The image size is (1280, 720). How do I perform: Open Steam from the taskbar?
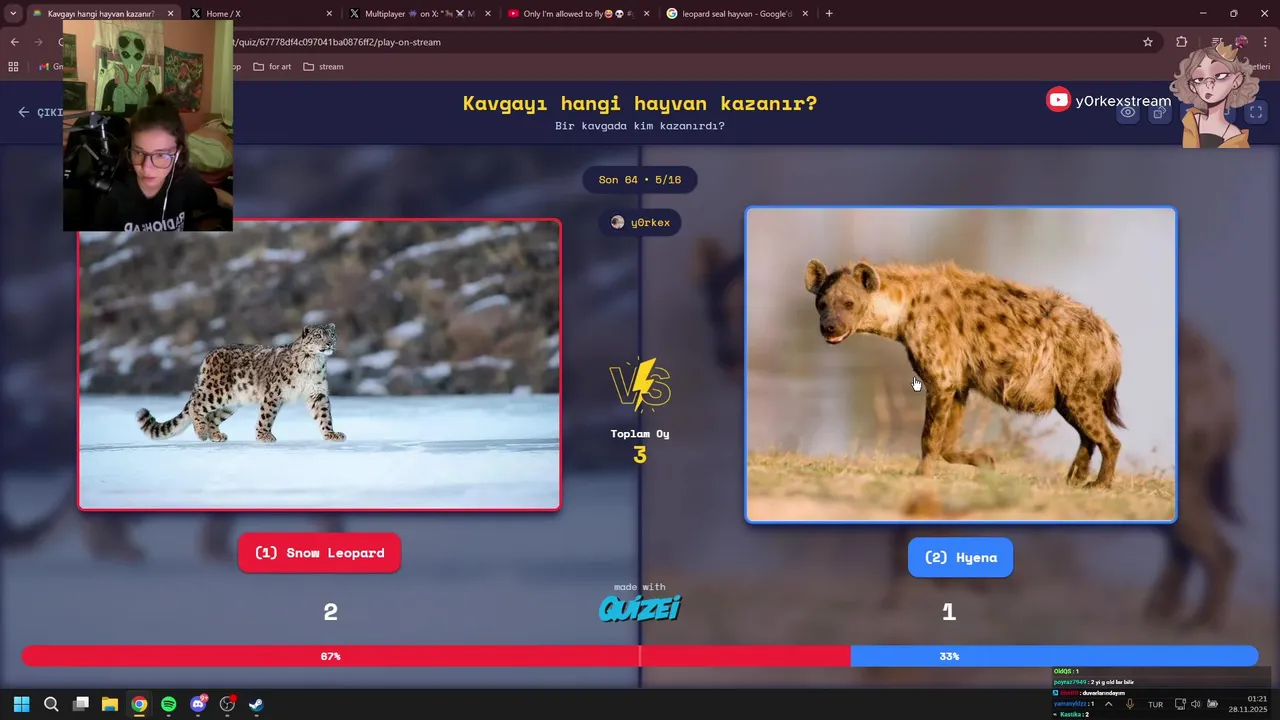(x=256, y=704)
